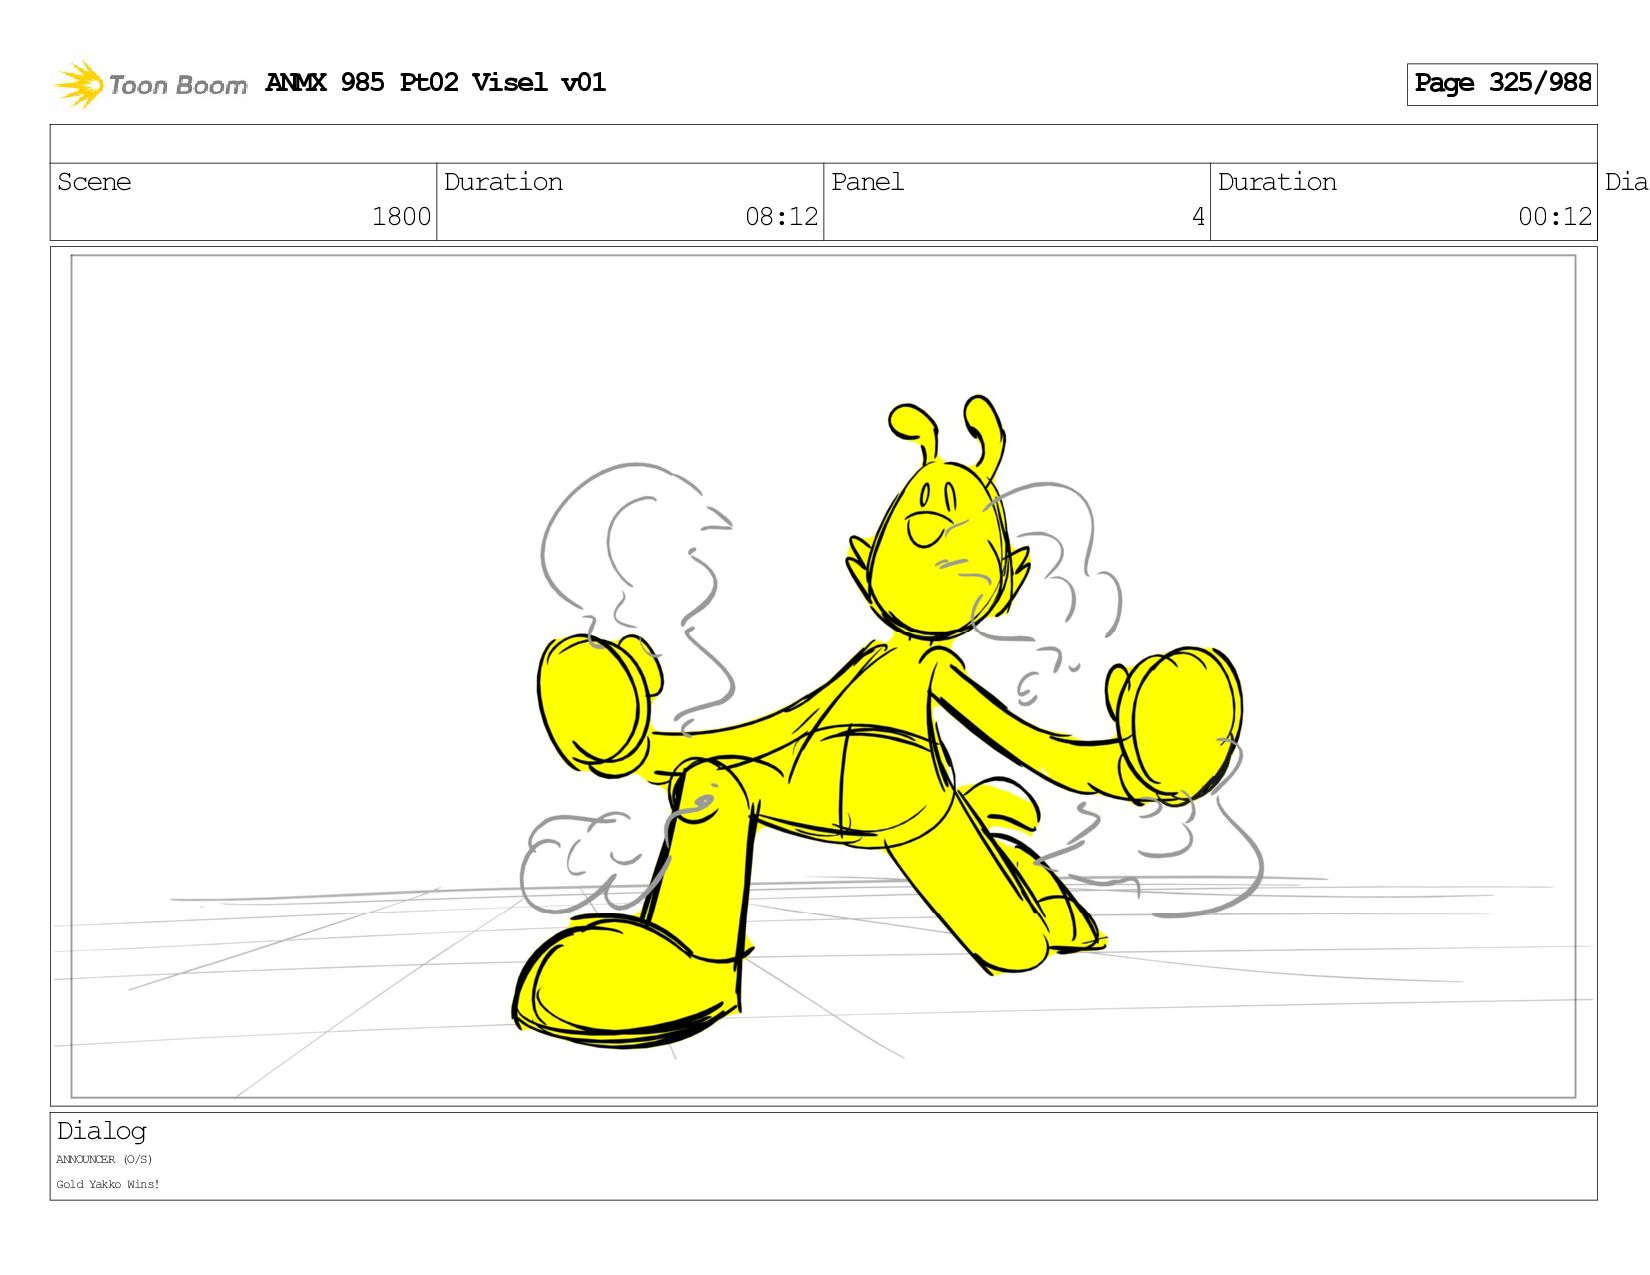1650x1275 pixels.
Task: Select the title text 'ANMX 985 Pt02 Visel v01'
Action: [436, 83]
